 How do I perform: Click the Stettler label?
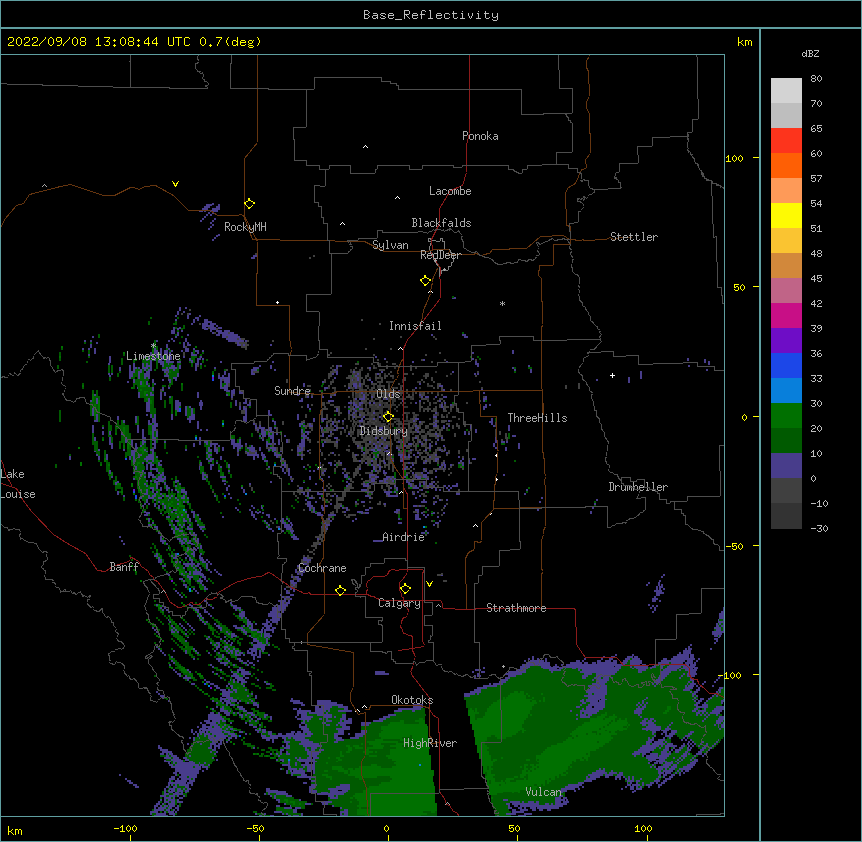pyautogui.click(x=633, y=237)
